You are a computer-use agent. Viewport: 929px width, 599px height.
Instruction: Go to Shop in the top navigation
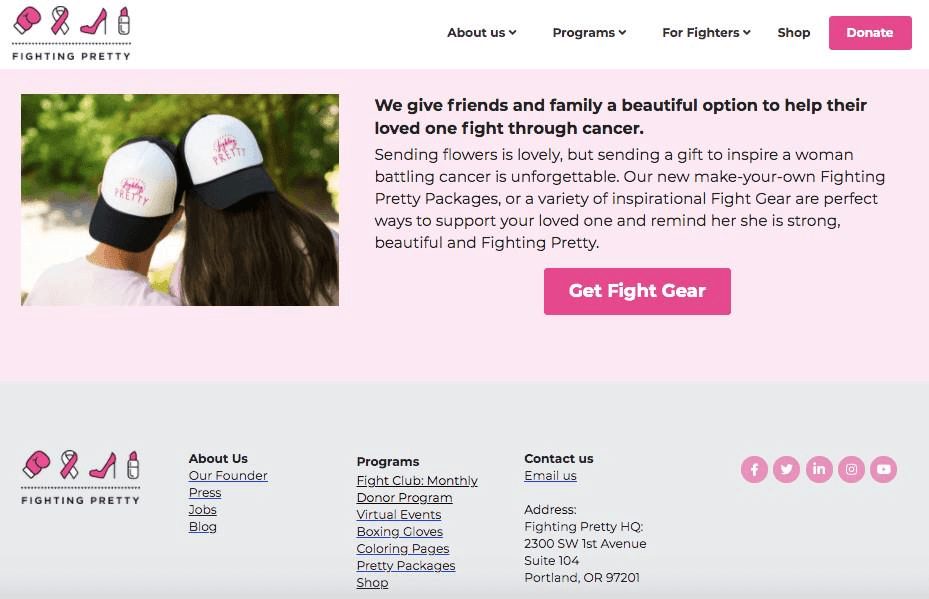(x=794, y=33)
